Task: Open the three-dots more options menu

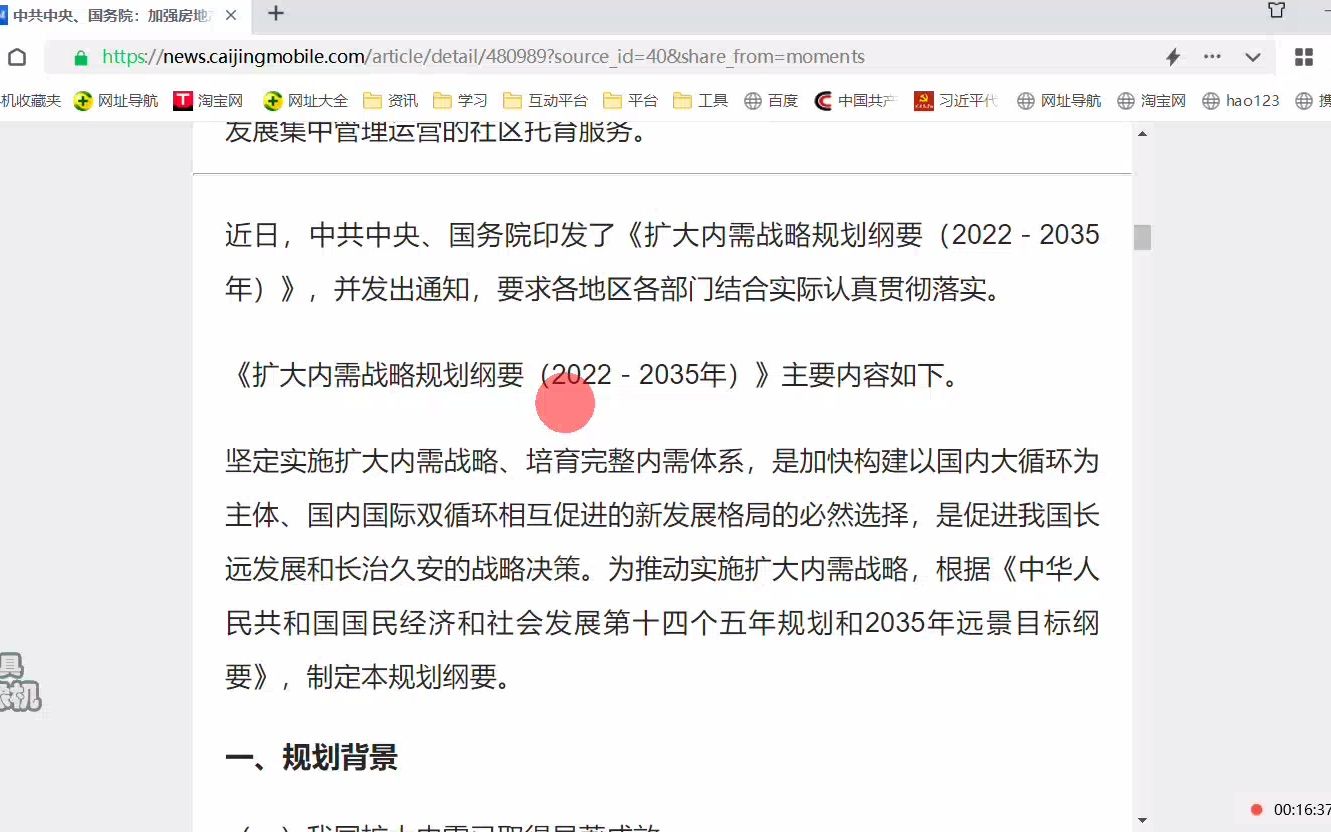Action: 1213,57
